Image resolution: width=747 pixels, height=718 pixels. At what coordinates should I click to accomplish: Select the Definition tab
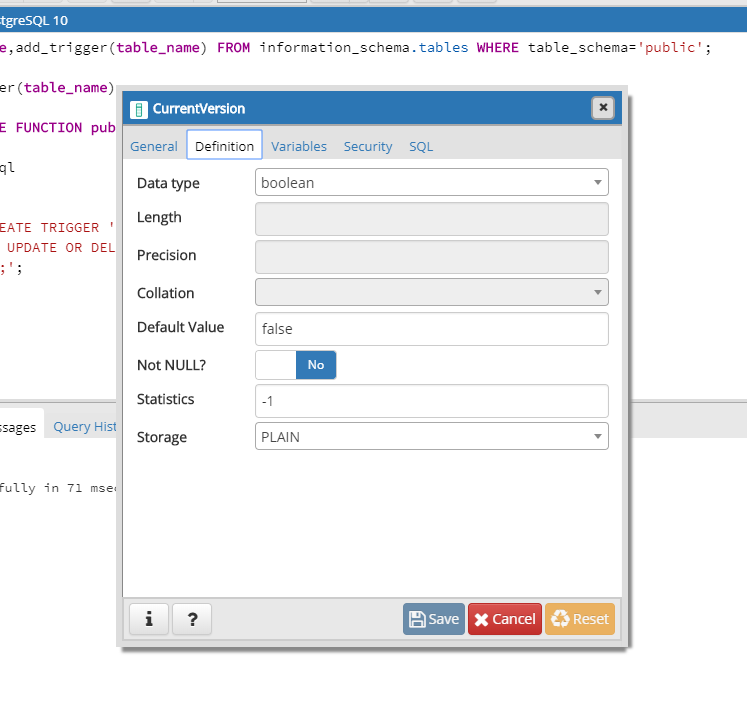(x=224, y=146)
